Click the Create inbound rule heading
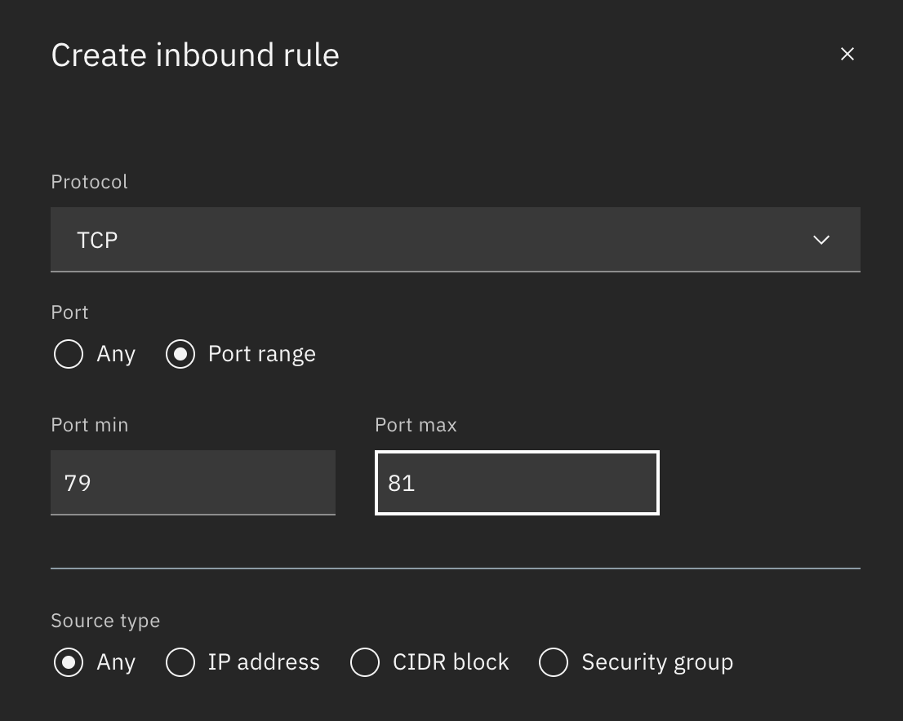This screenshot has width=904, height=722. (195, 55)
